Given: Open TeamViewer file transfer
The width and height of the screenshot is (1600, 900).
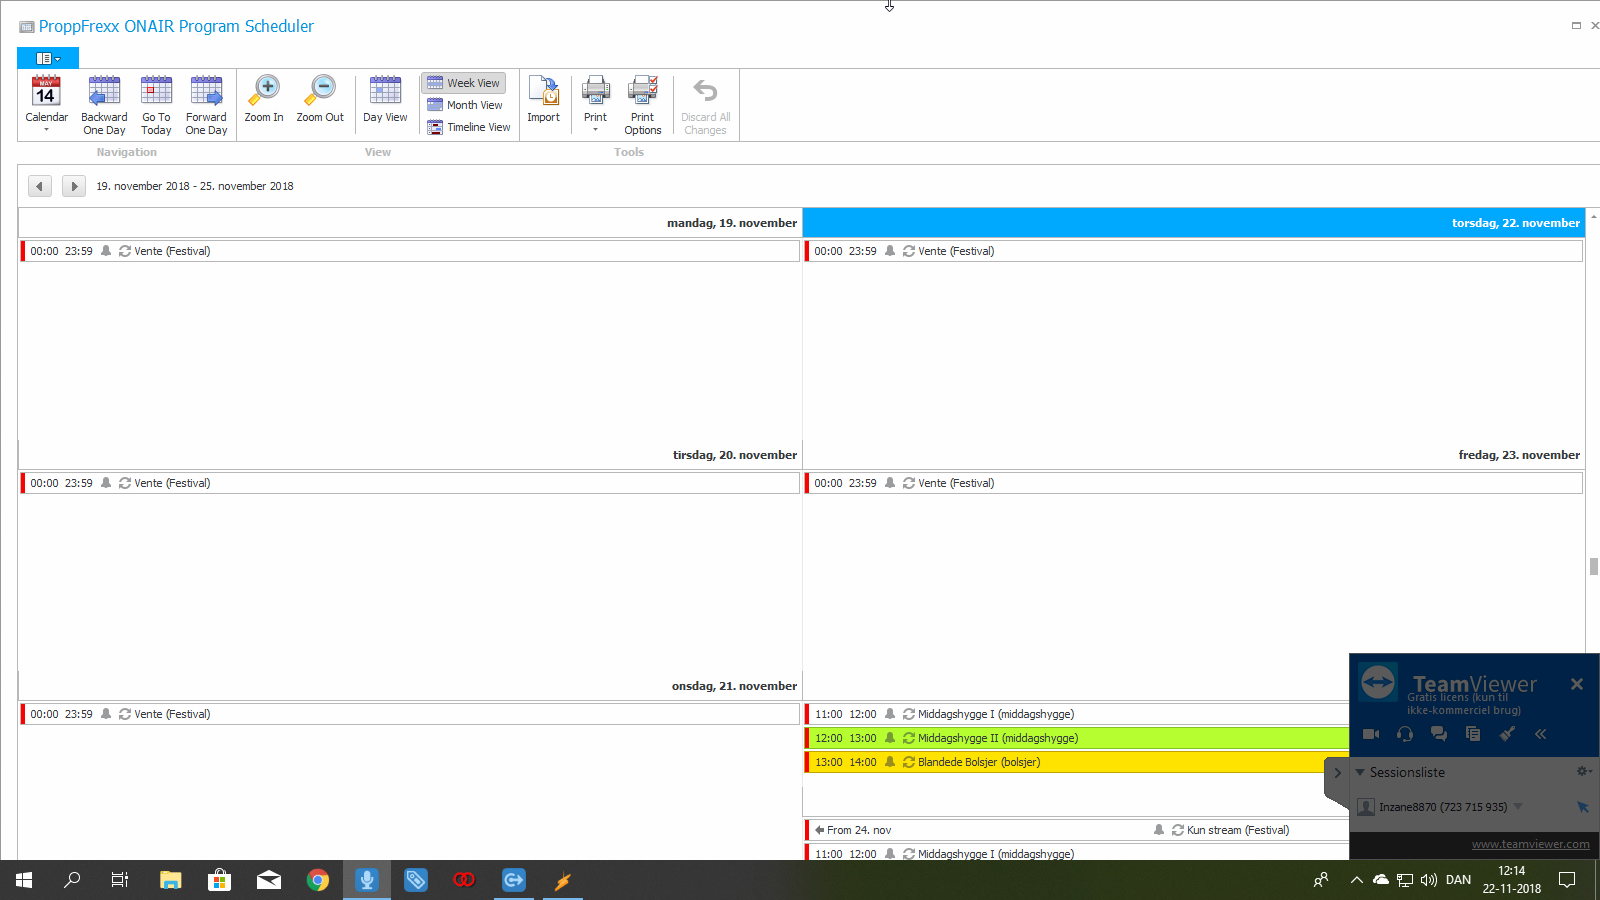Looking at the screenshot, I should pos(1473,734).
